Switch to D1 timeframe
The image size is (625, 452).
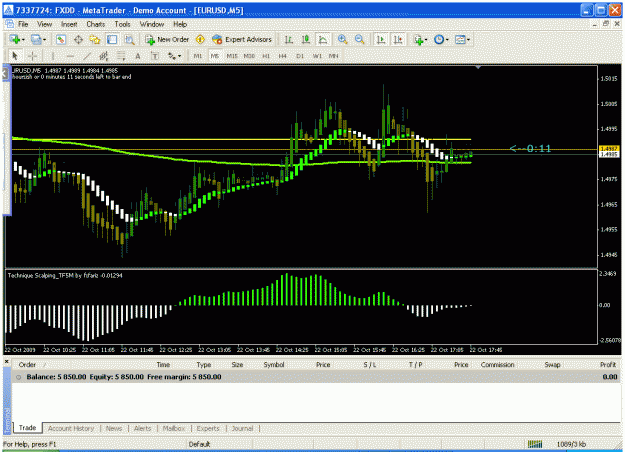pos(300,56)
